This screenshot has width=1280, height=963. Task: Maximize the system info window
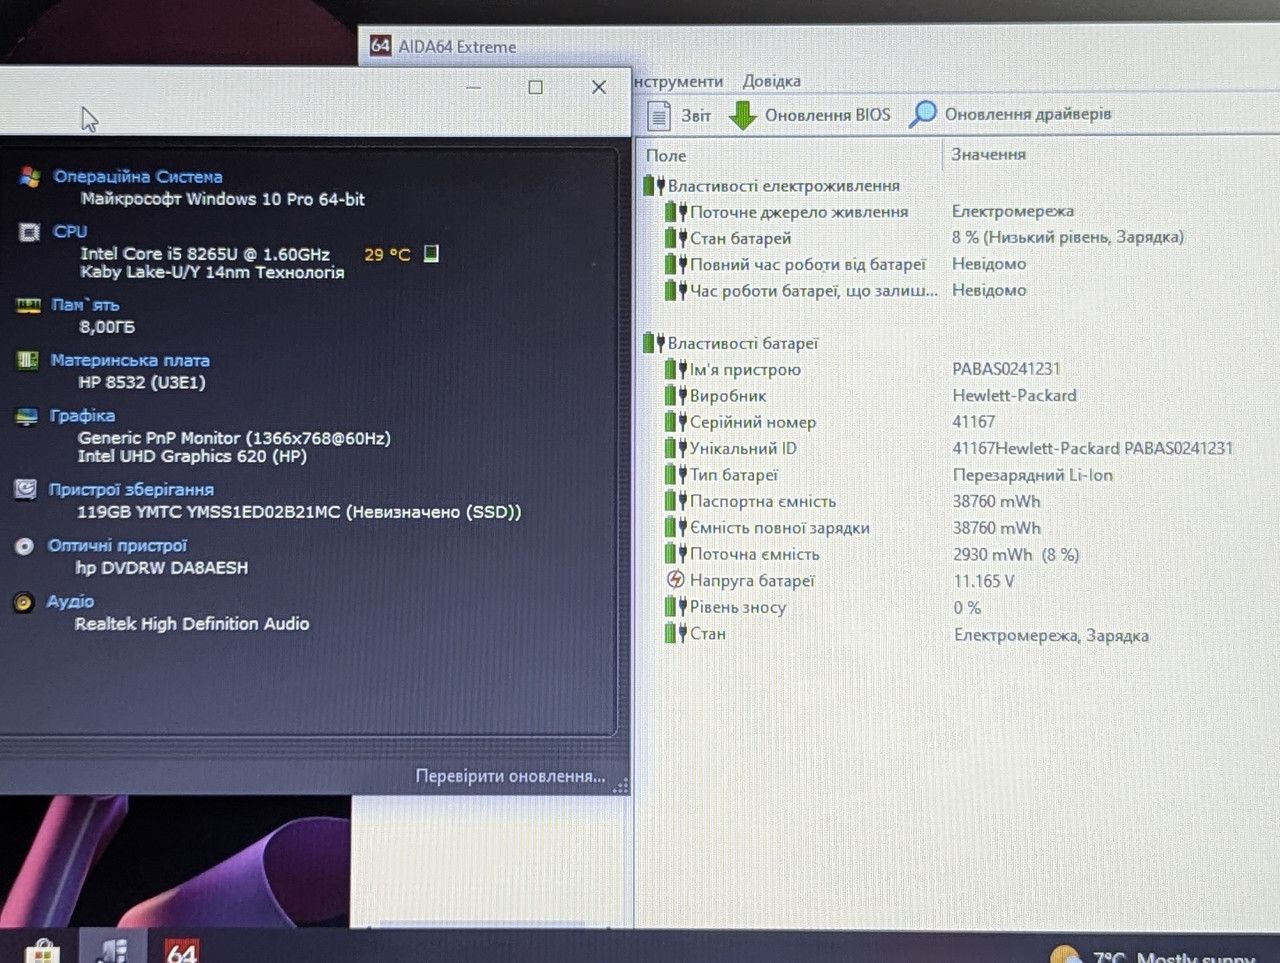[536, 87]
